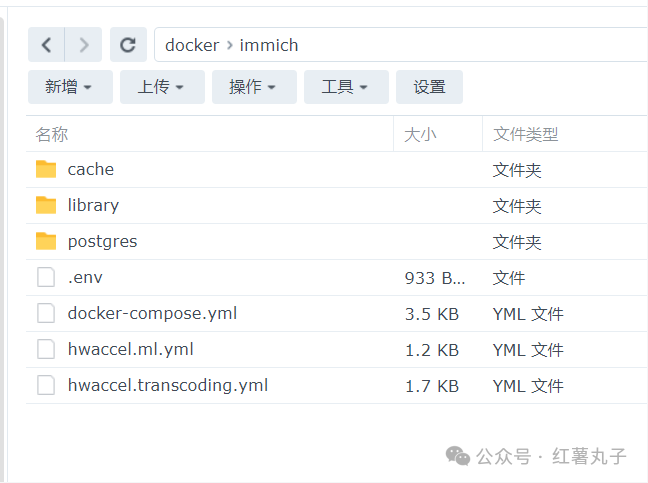
Task: Select the cache folder icon
Action: tap(46, 169)
